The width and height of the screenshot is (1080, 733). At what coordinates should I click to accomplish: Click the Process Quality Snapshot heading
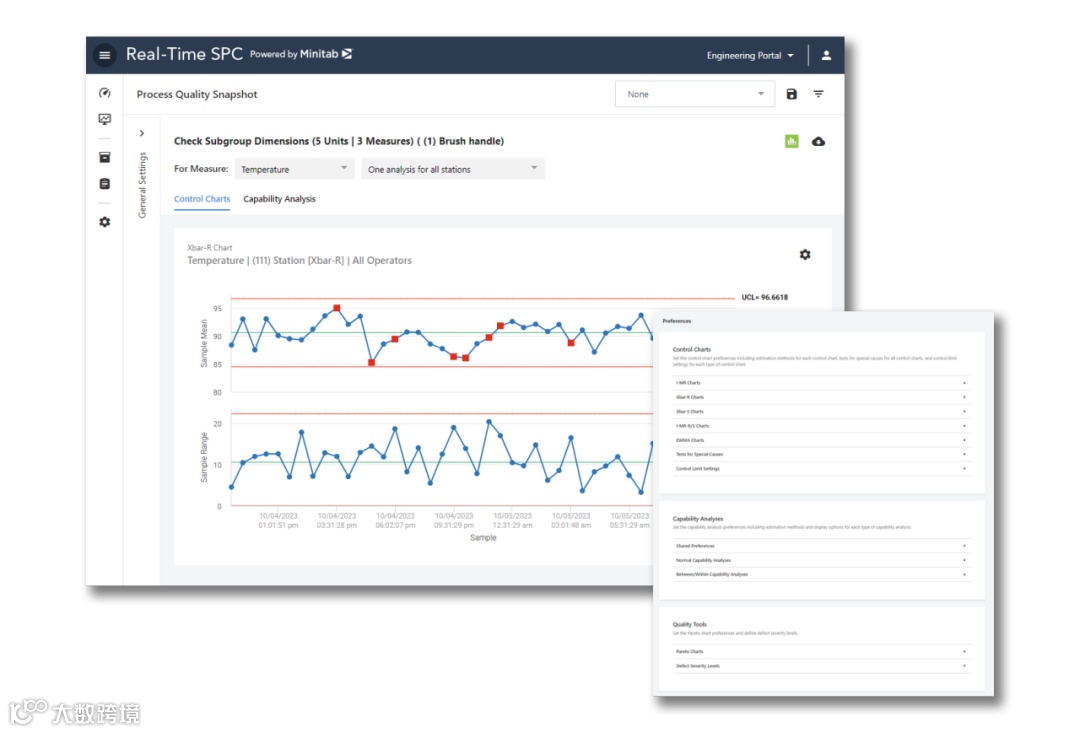click(196, 94)
